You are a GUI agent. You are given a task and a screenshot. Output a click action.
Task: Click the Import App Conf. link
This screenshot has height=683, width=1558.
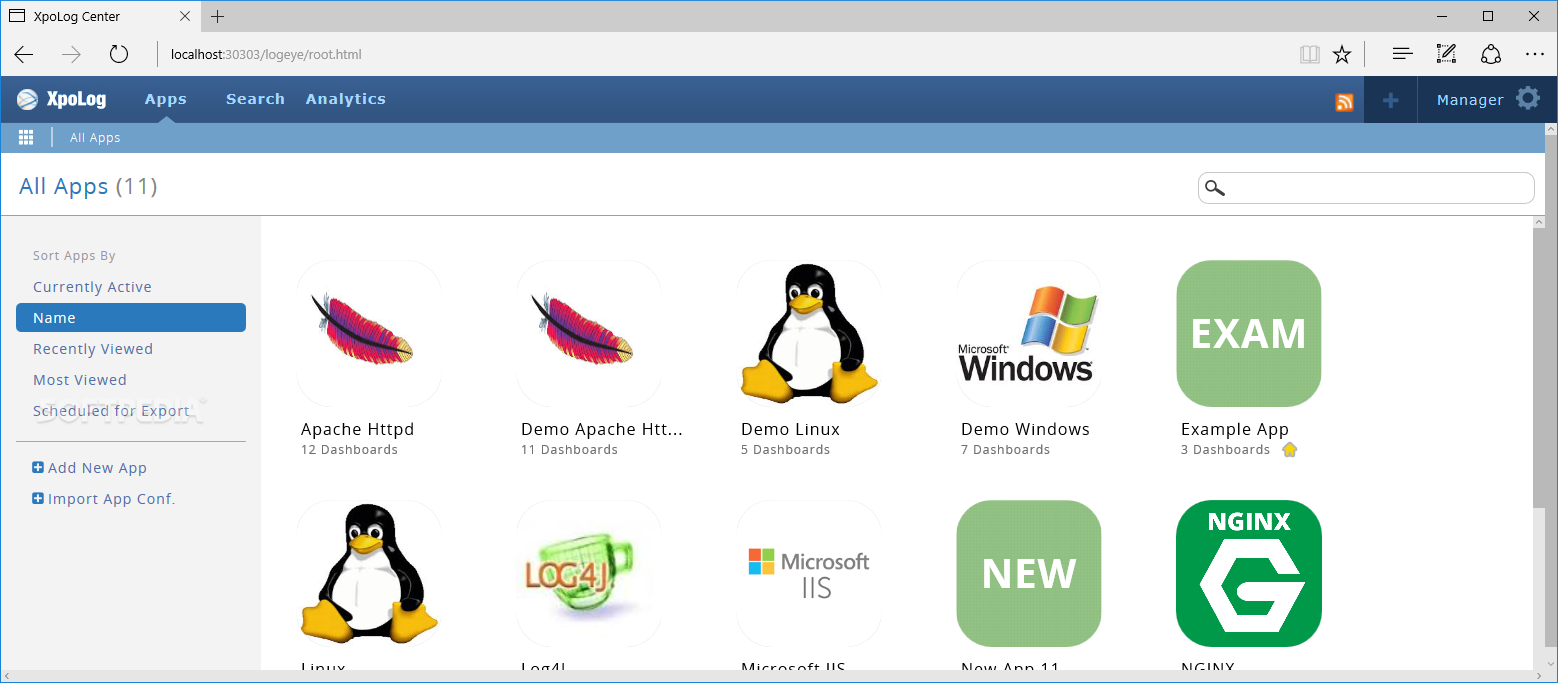[x=111, y=499]
